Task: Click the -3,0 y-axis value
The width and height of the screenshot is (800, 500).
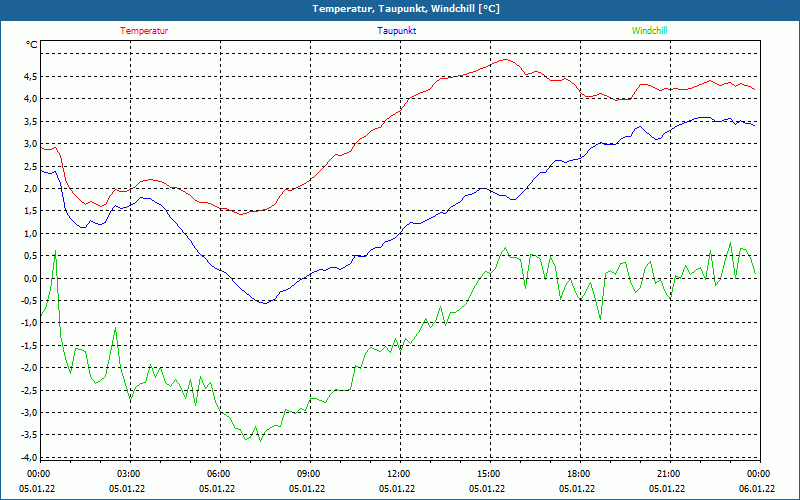Action: click(x=29, y=412)
